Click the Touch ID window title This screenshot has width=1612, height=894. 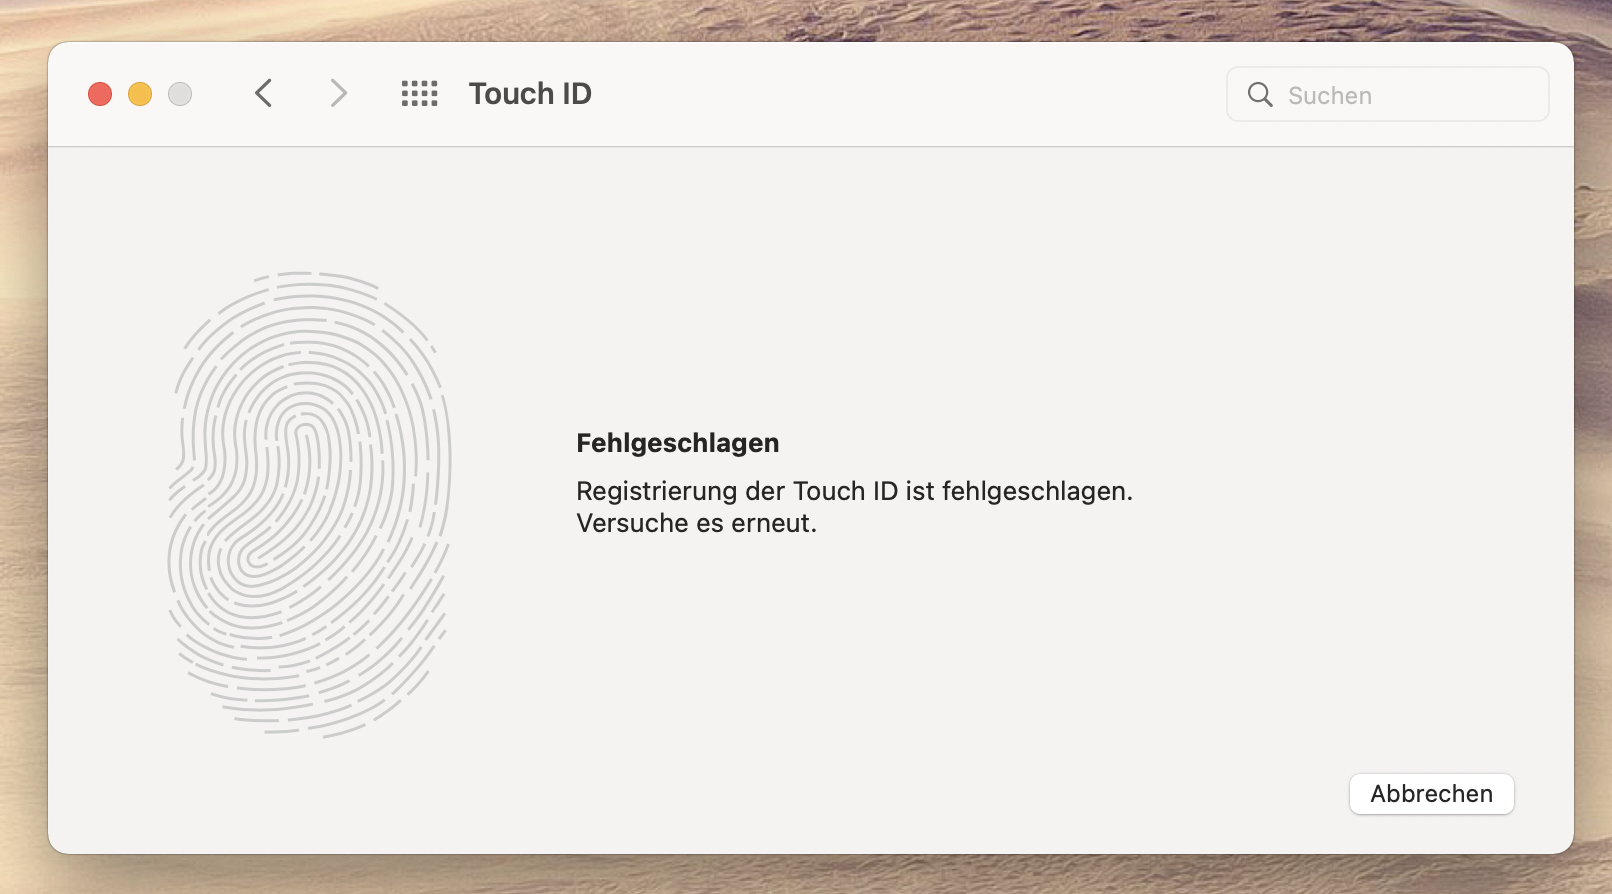530,94
